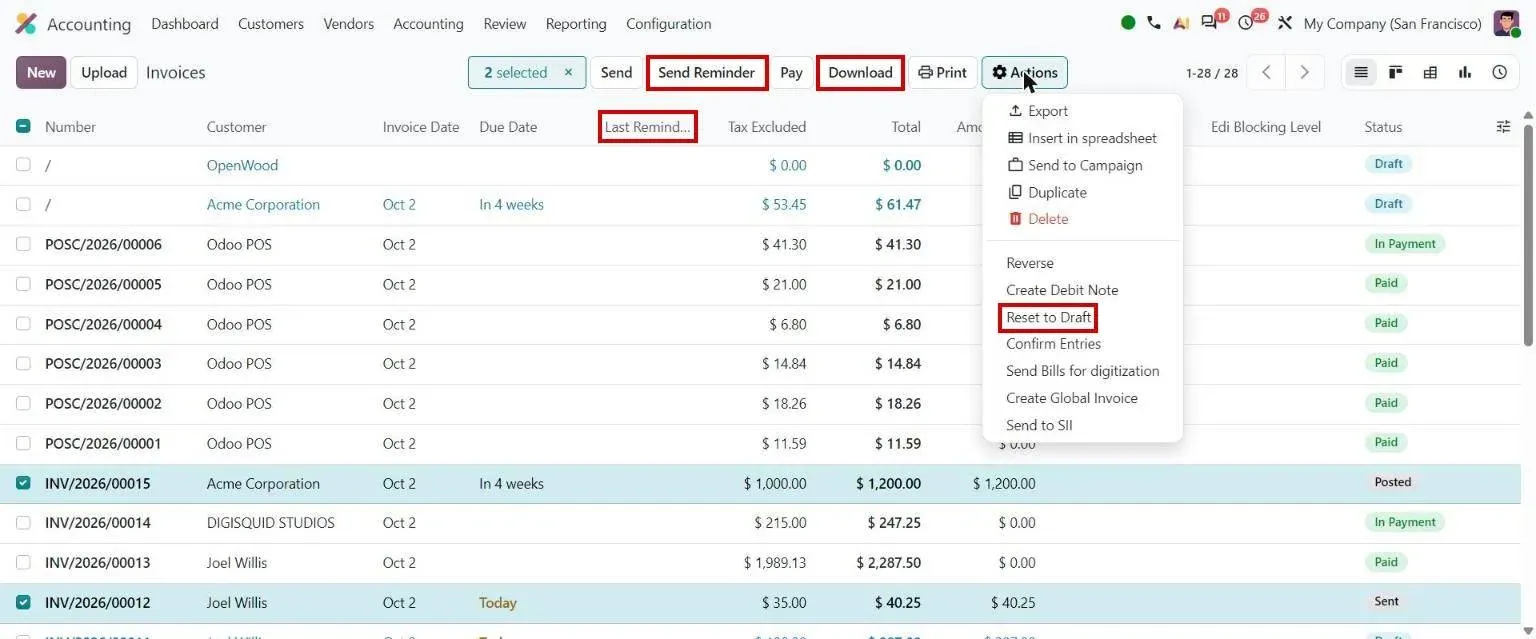Choose Reset to Draft
The height and width of the screenshot is (639, 1536).
pyautogui.click(x=1048, y=317)
